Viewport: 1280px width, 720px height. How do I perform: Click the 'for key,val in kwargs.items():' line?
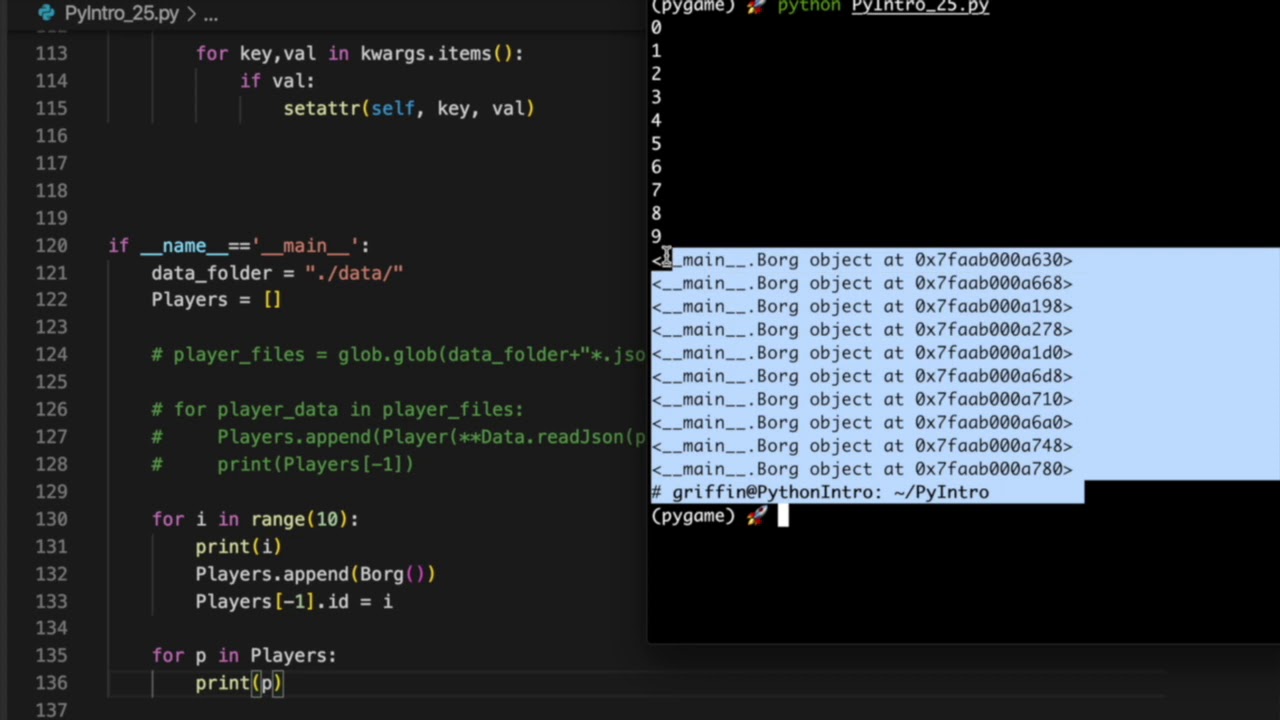[x=360, y=53]
